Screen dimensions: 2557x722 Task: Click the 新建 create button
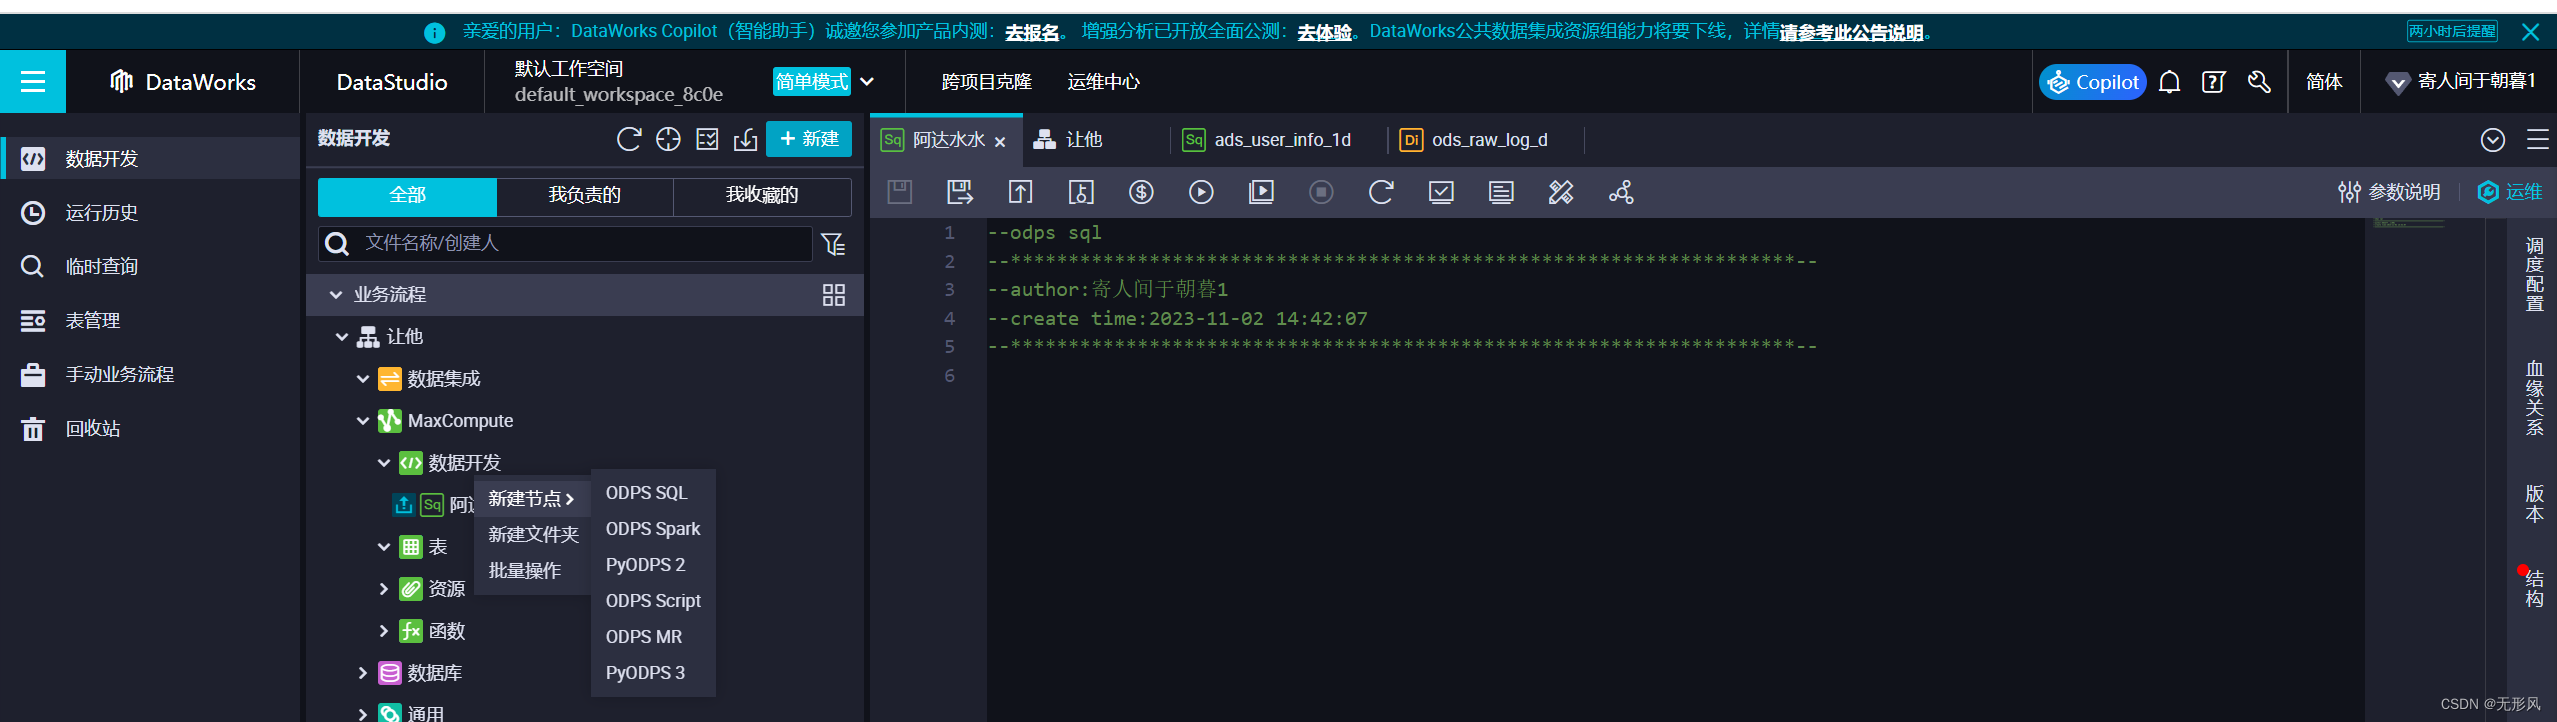pos(809,139)
